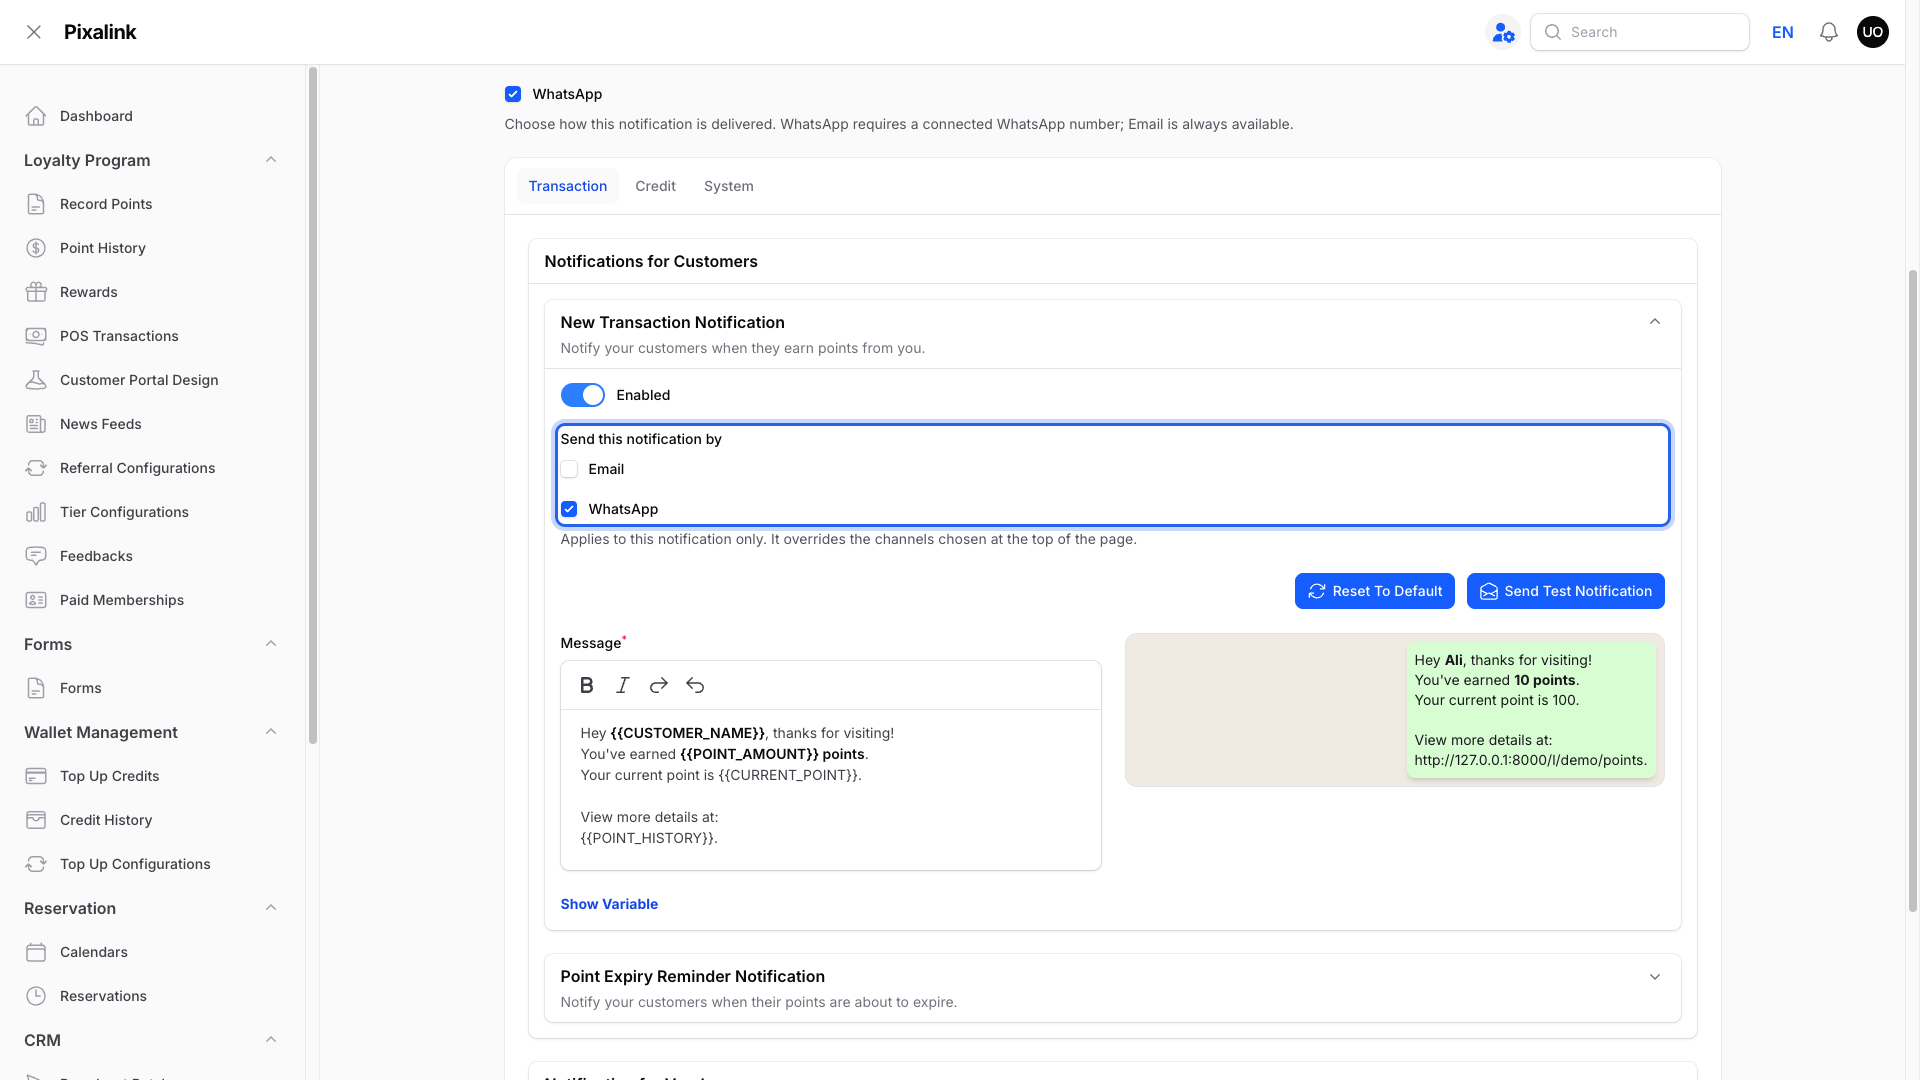Click the undo arrow in message editor
Viewport: 1920px width, 1080px height.
(695, 685)
